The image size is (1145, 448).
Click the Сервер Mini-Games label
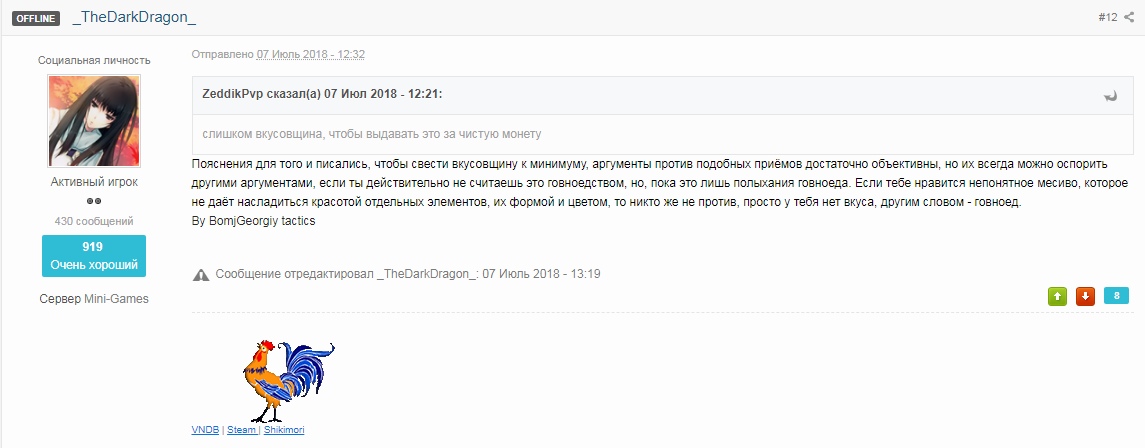pos(94,298)
